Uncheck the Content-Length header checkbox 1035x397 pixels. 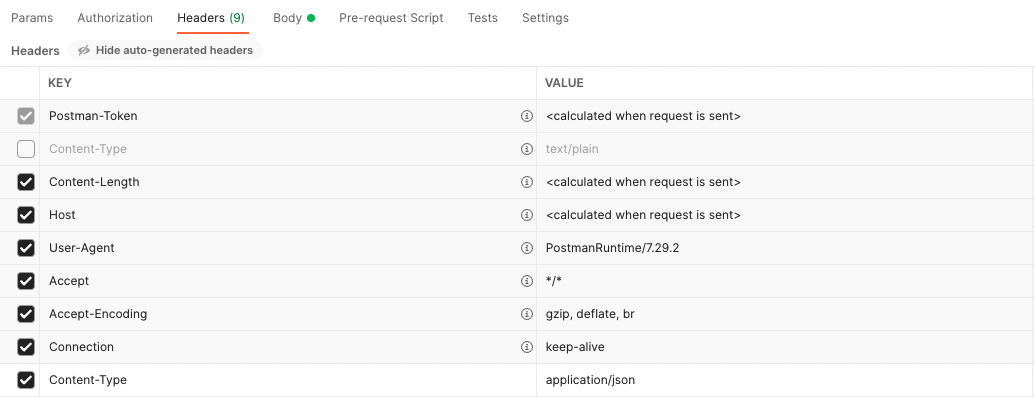point(26,182)
